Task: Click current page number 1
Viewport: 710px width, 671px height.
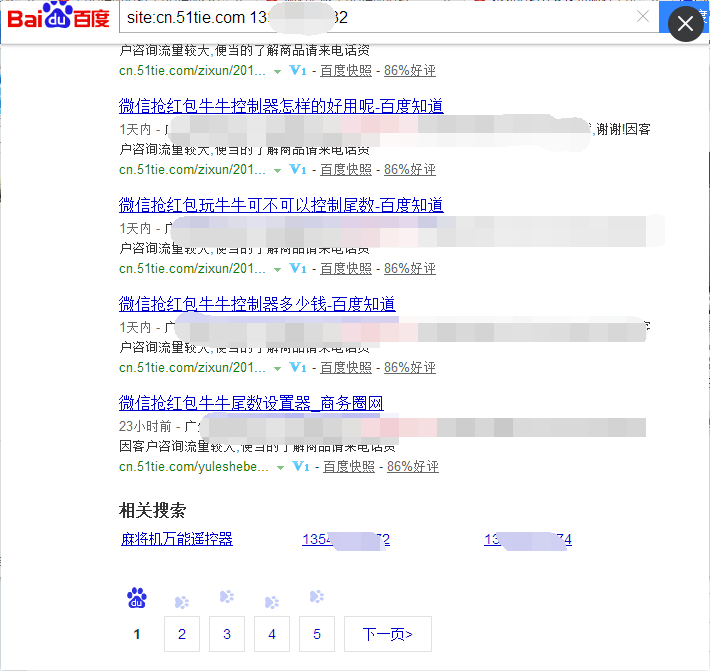Action: pyautogui.click(x=137, y=634)
